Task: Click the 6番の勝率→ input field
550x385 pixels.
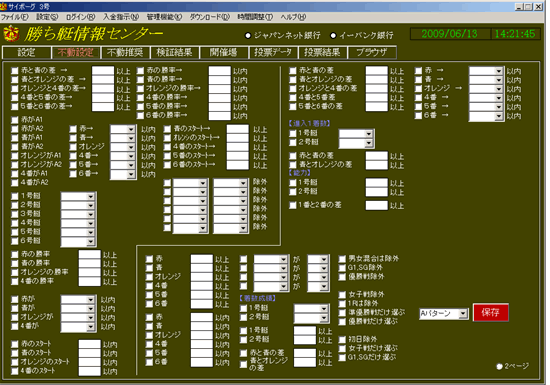Action: coord(220,116)
